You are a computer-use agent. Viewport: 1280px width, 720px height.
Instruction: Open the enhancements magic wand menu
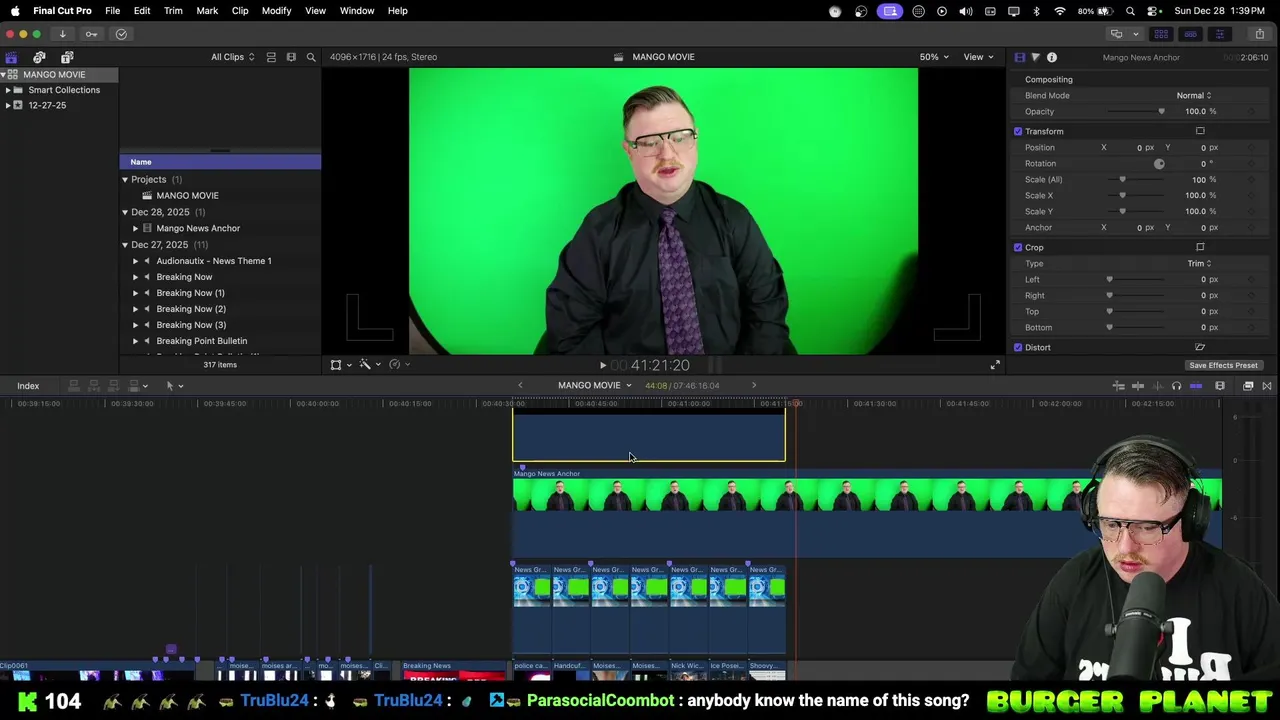(369, 365)
